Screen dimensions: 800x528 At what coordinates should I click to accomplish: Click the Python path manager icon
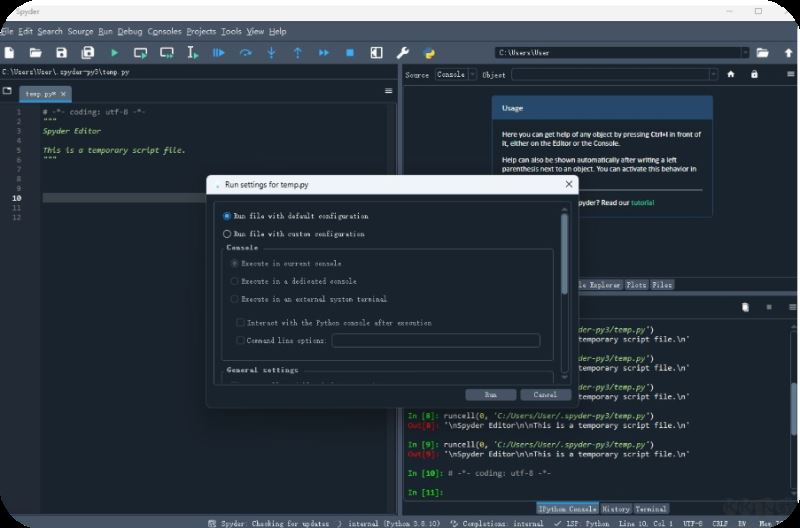coord(429,52)
